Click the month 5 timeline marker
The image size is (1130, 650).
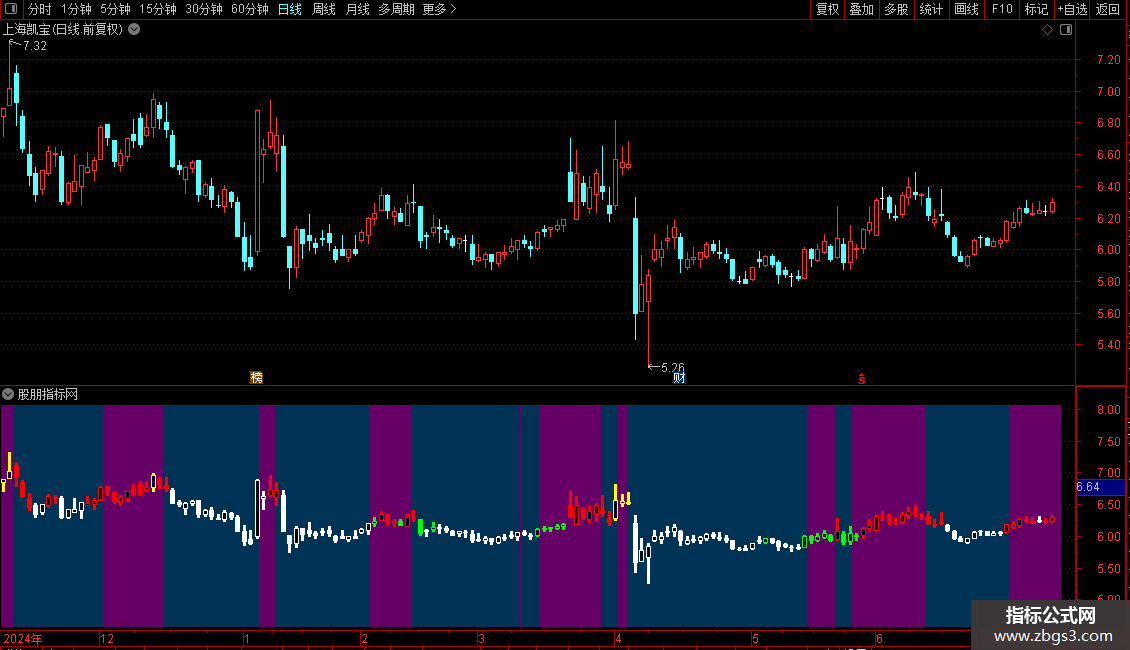(755, 638)
